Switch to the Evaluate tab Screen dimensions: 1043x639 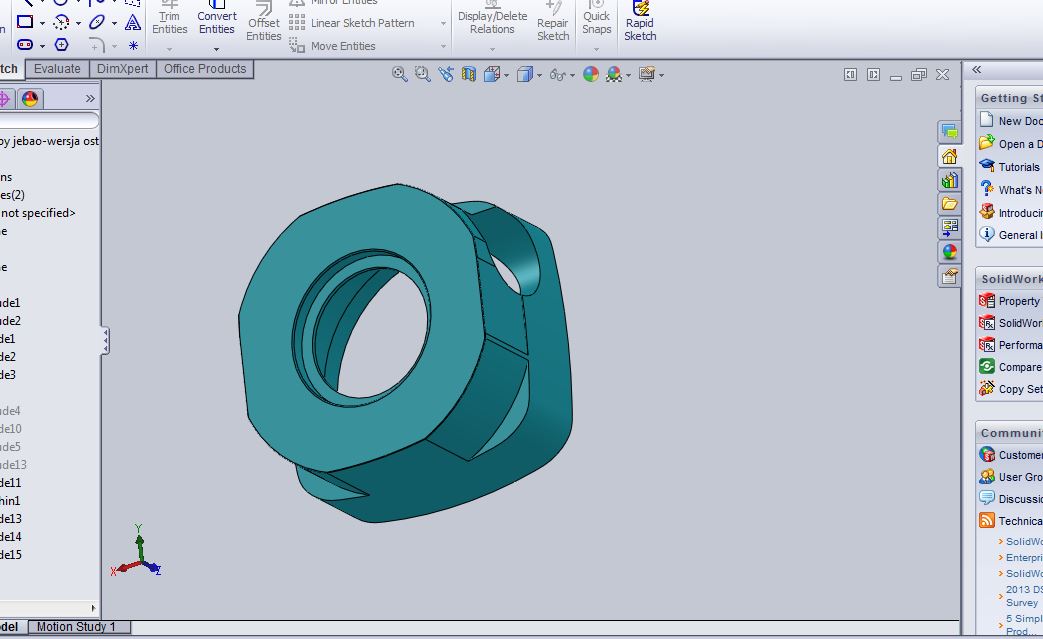tap(57, 69)
